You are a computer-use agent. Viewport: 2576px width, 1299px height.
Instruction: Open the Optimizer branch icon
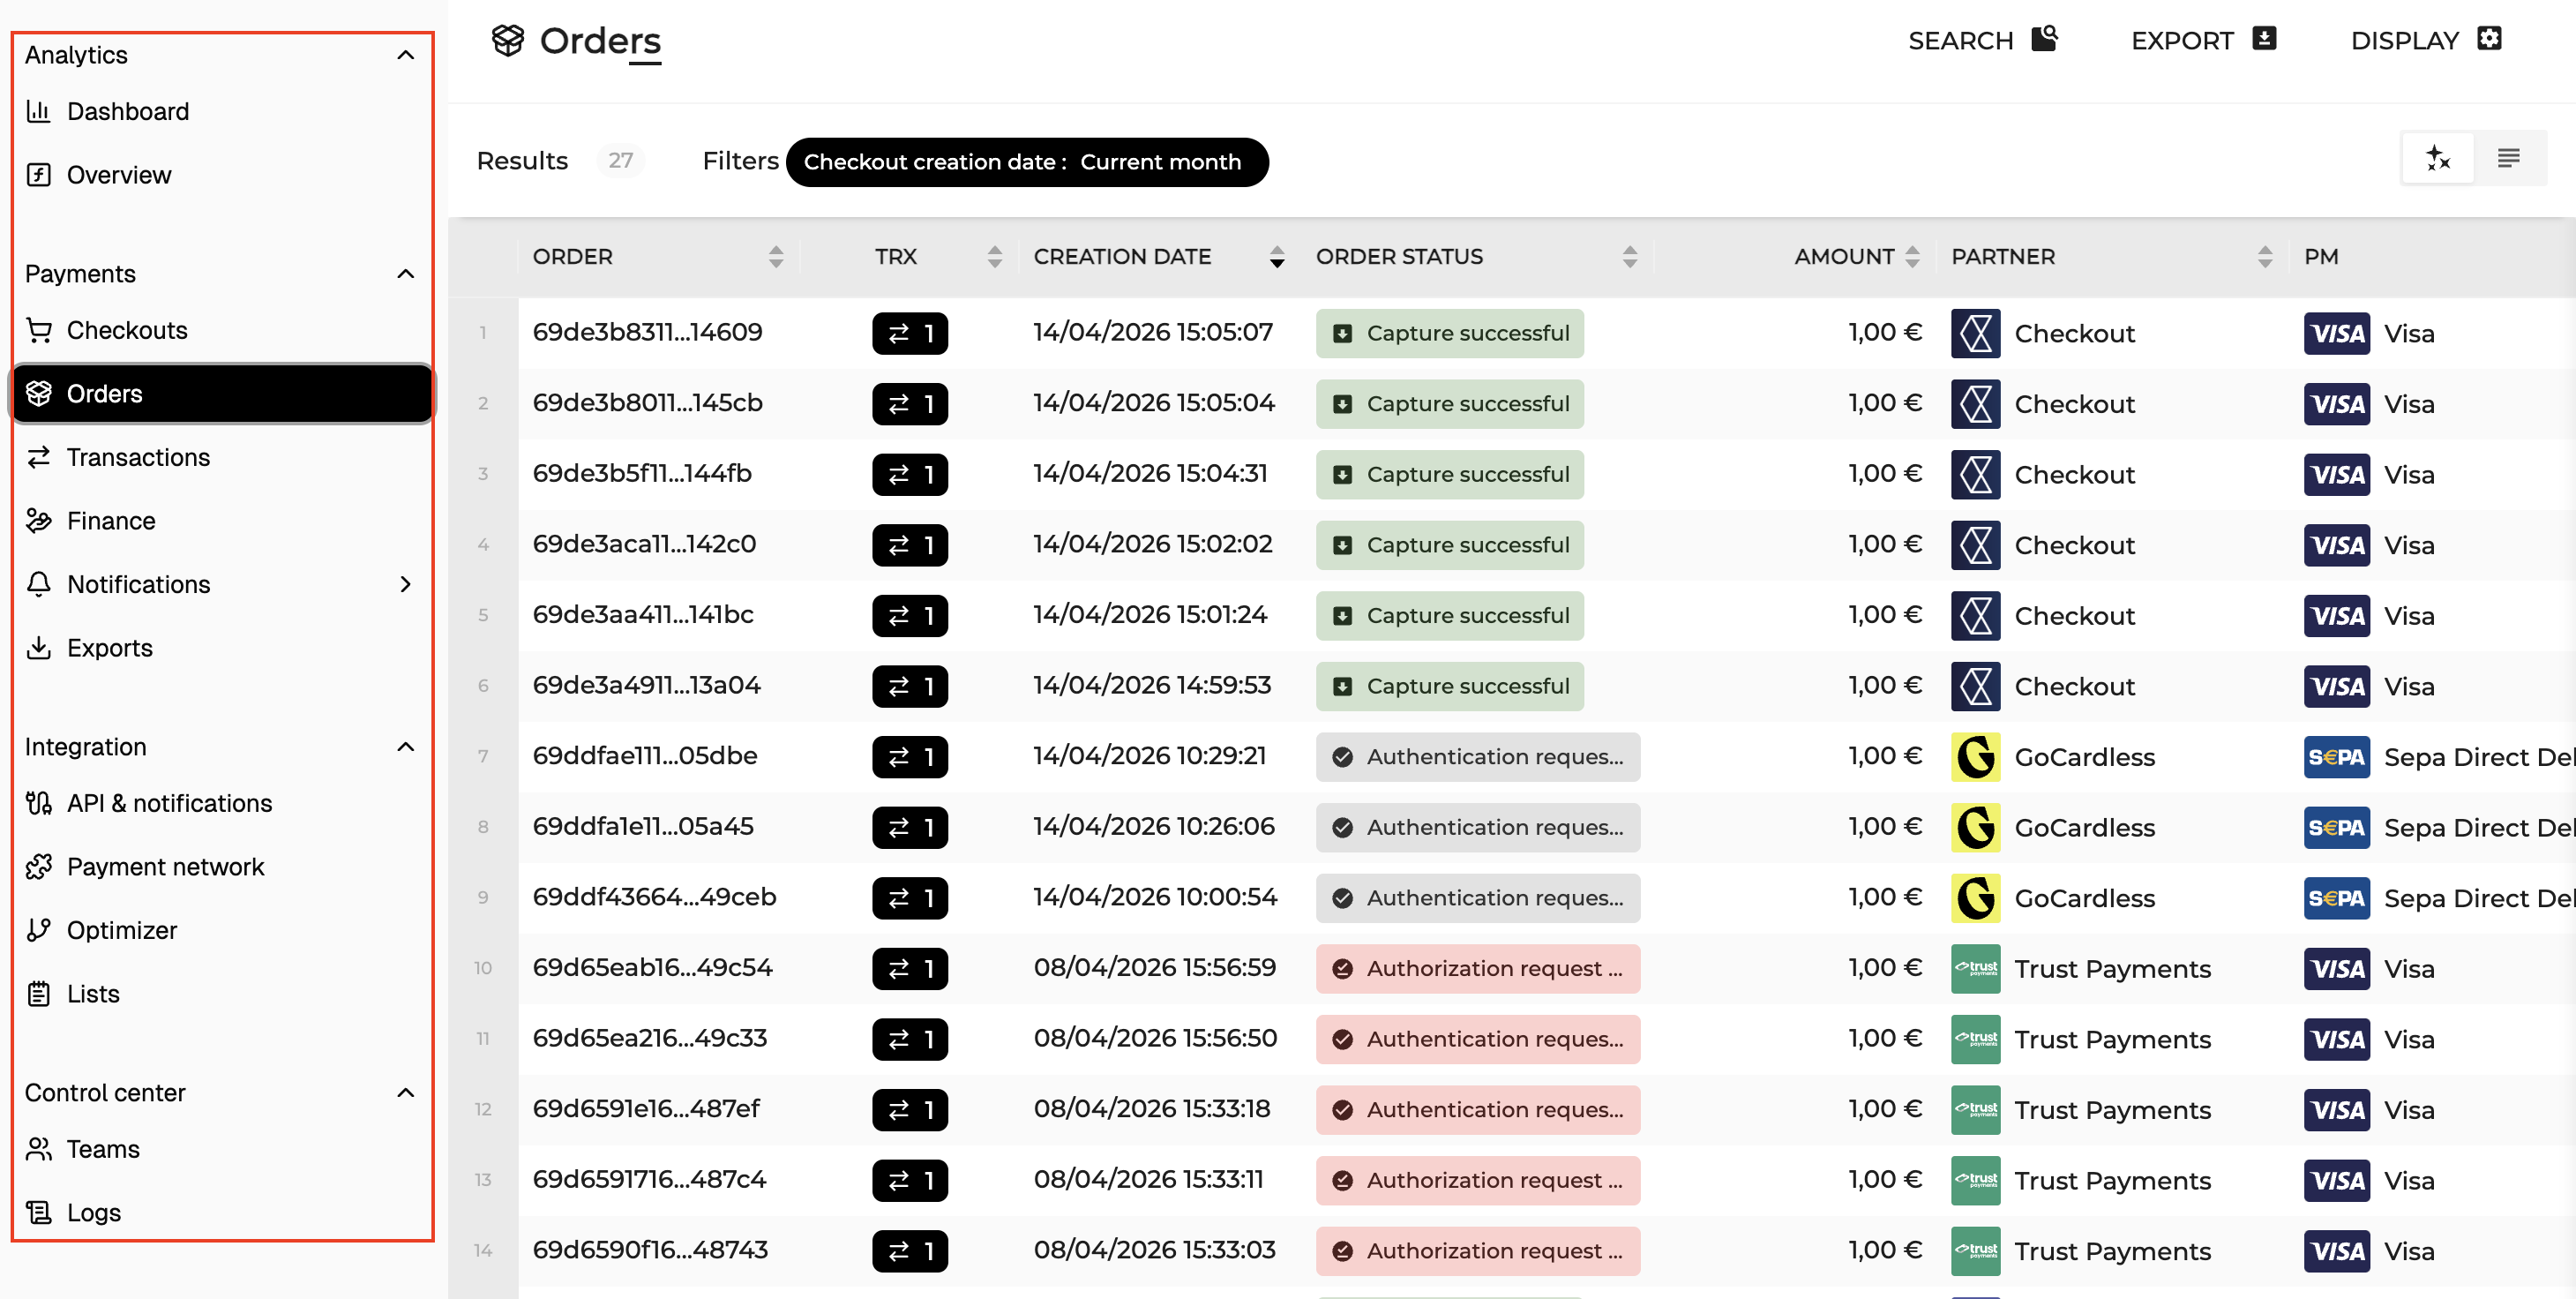(38, 929)
